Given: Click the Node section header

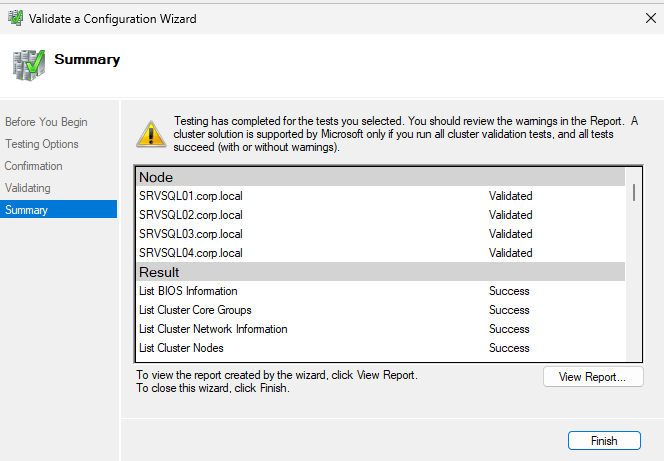Looking at the screenshot, I should coord(381,177).
